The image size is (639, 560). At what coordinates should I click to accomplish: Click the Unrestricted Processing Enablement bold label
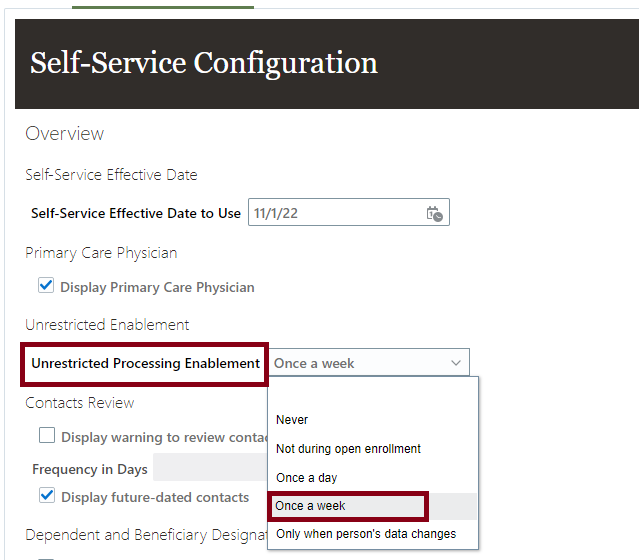coord(146,363)
